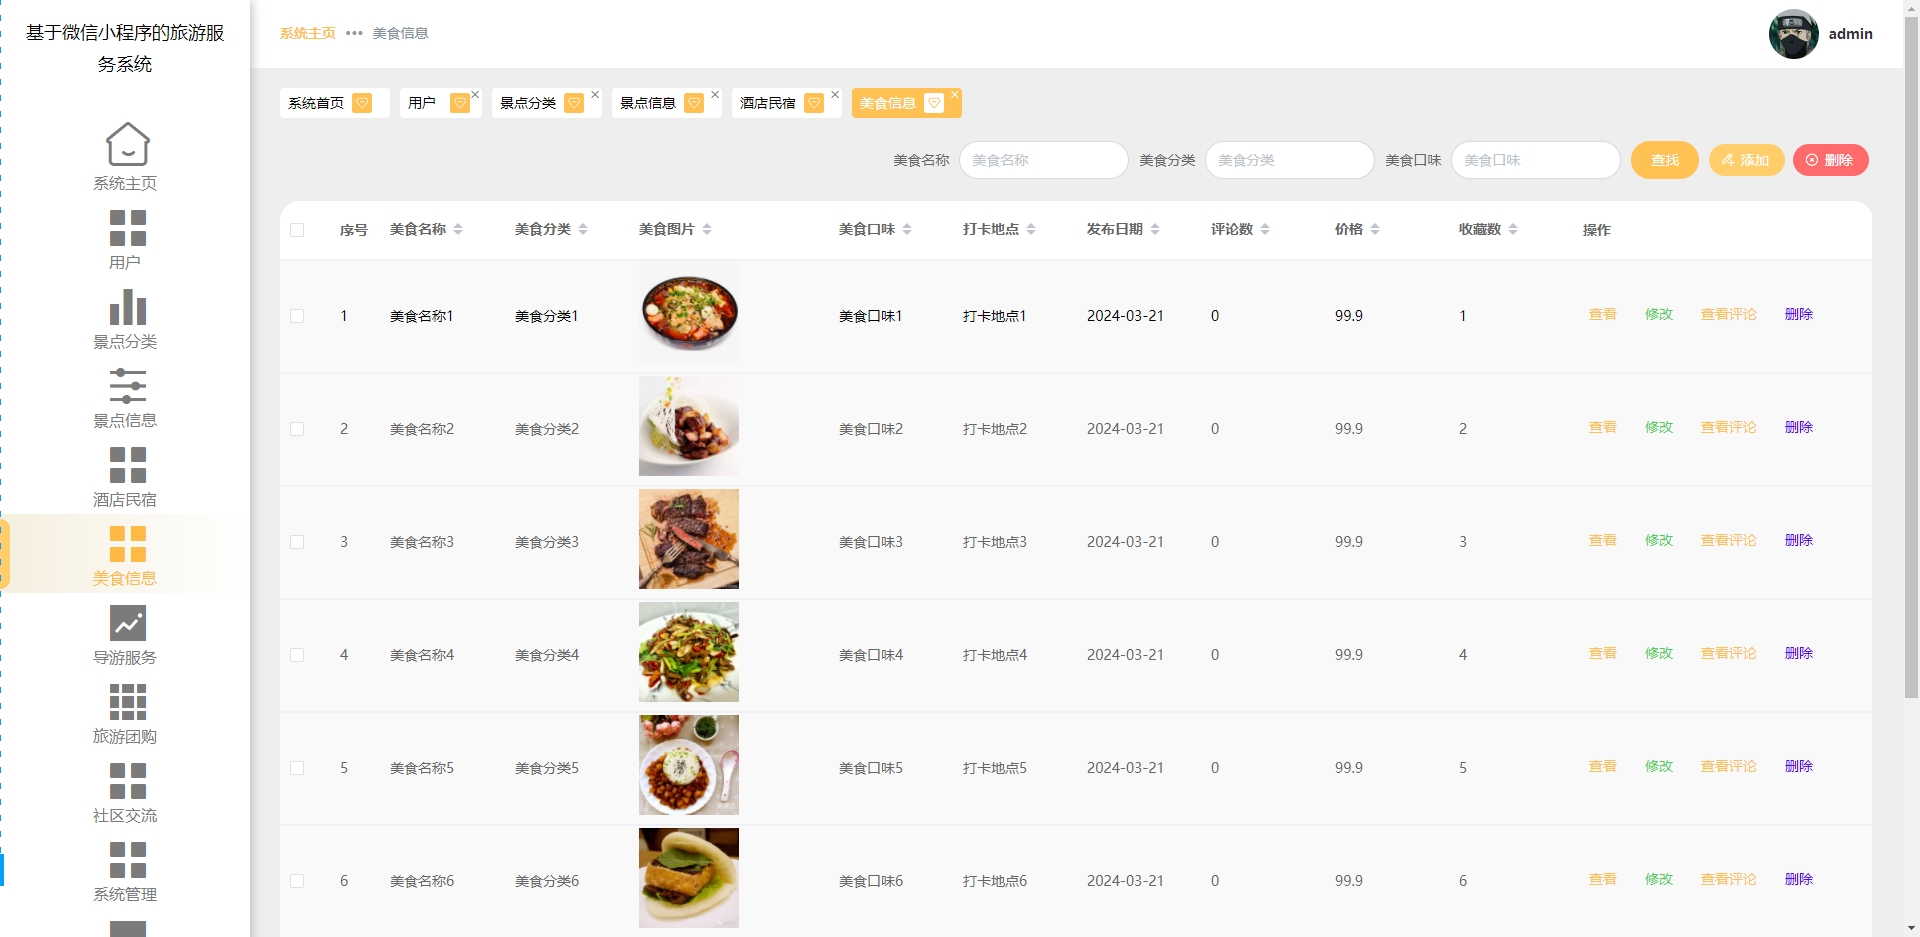
Task: Switch to the 系统主页 breadcrumb tab
Action: tap(308, 33)
